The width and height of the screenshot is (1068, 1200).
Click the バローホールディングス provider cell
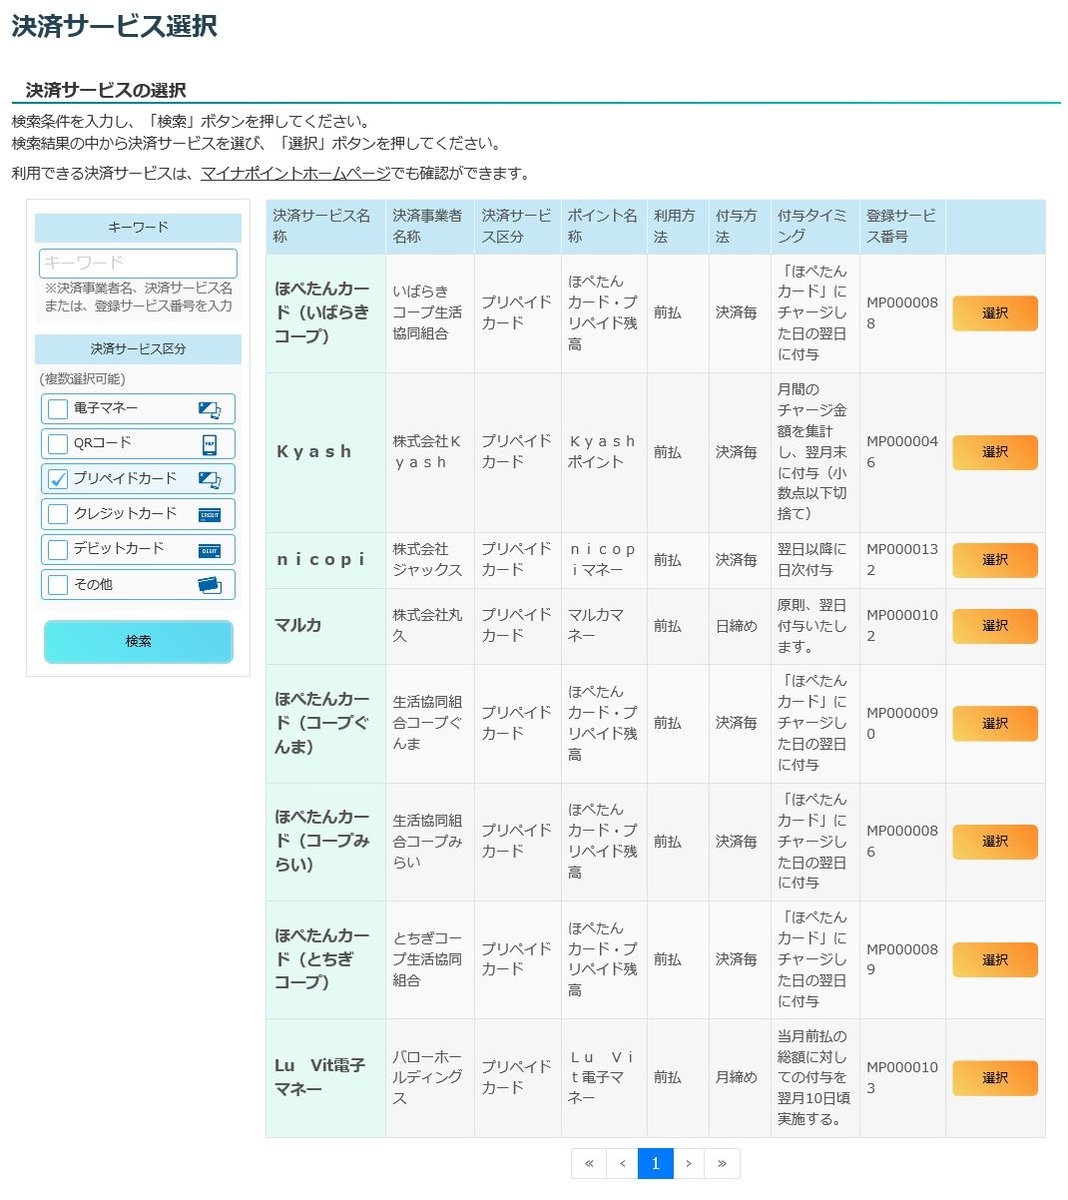point(430,1078)
